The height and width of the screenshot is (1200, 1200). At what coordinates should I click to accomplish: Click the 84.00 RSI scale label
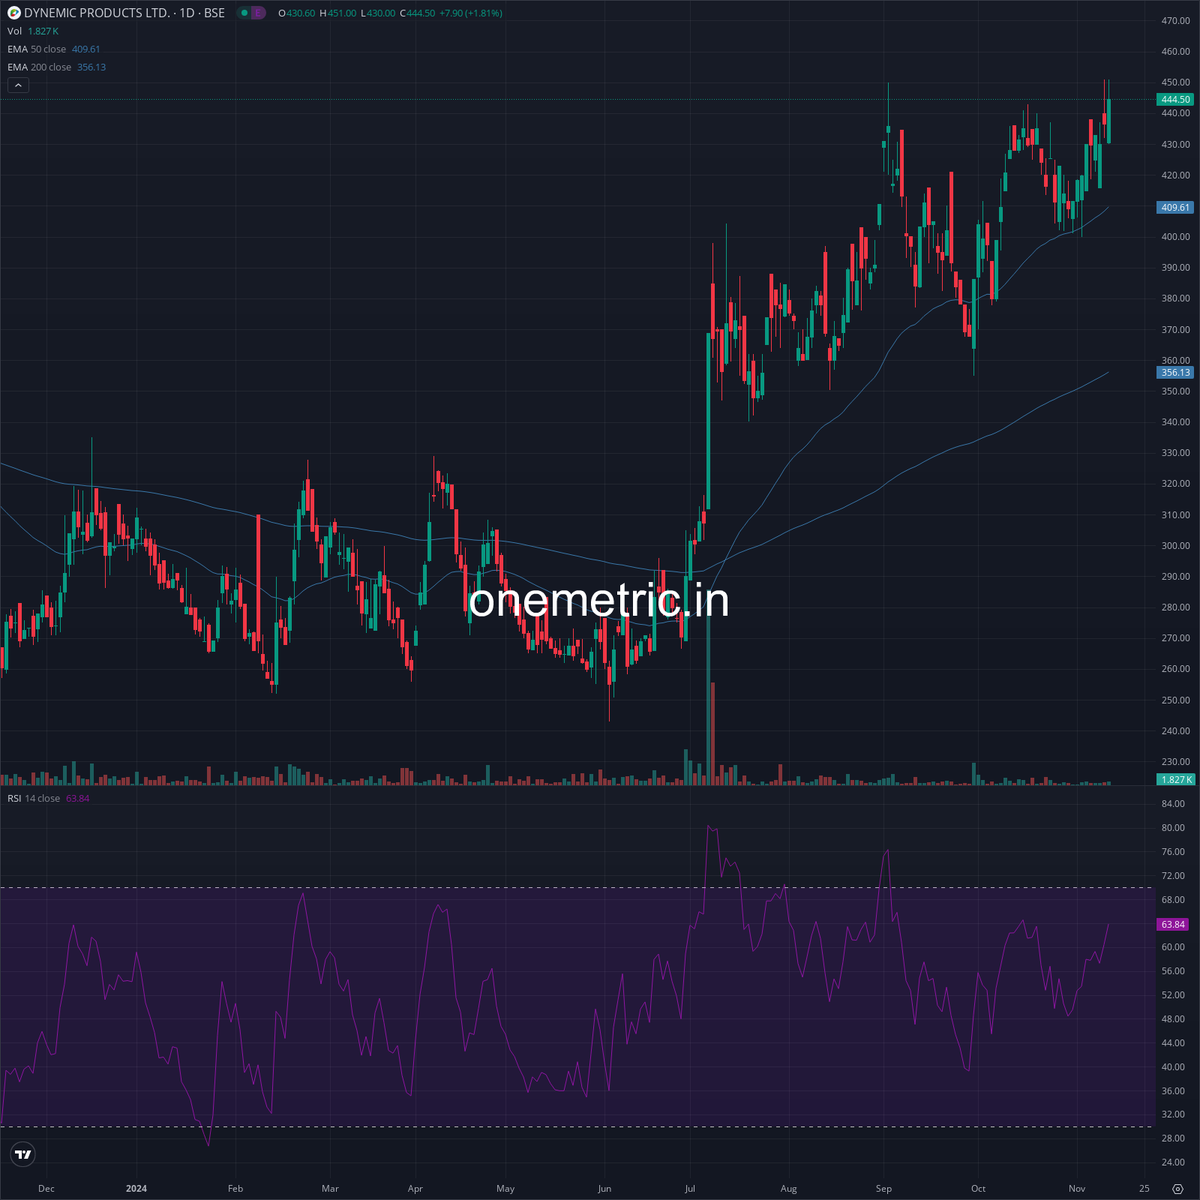[1174, 804]
